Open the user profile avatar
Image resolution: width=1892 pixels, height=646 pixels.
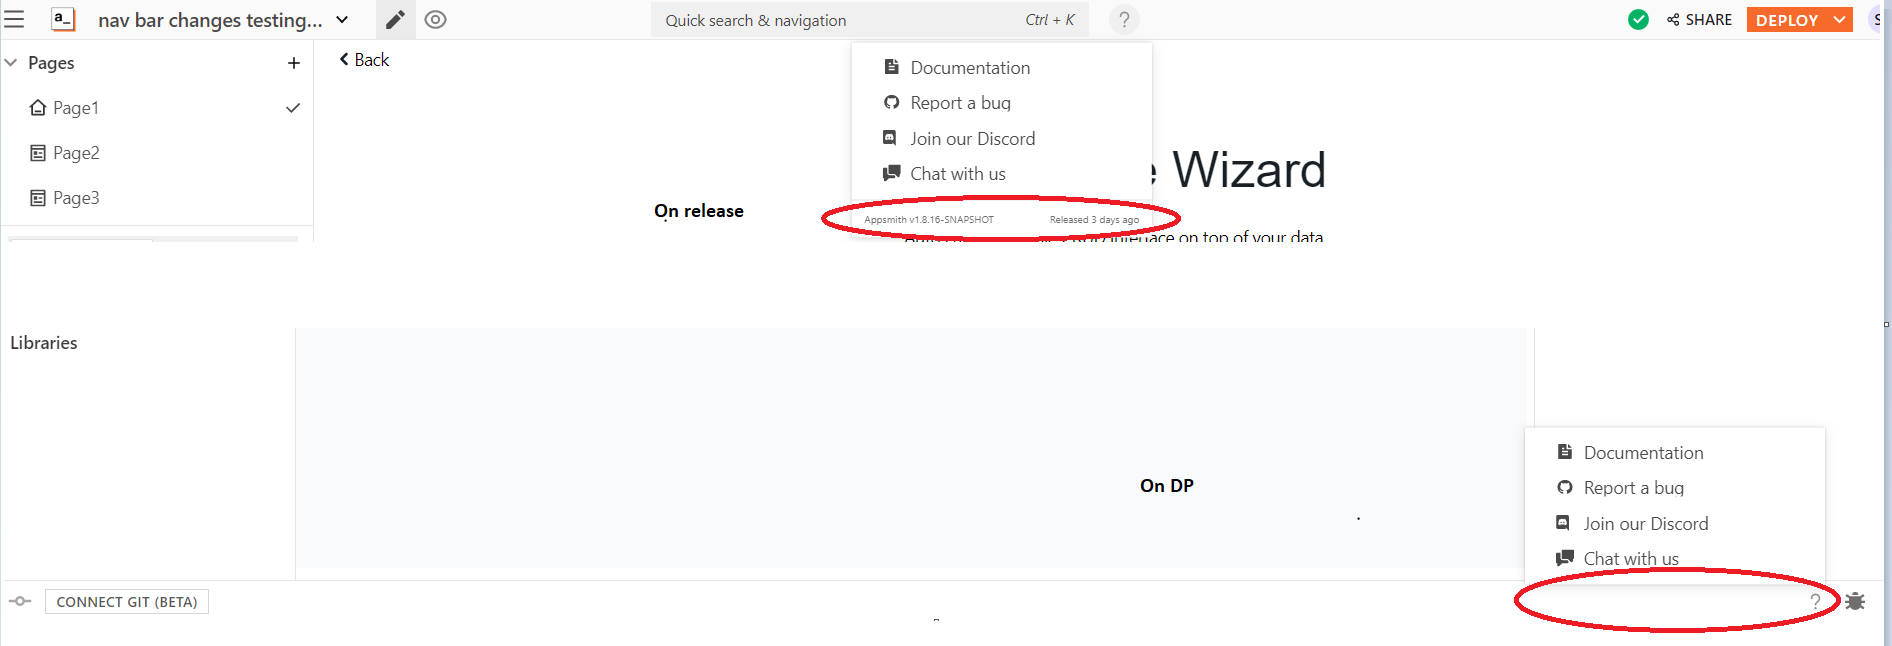tap(1877, 20)
